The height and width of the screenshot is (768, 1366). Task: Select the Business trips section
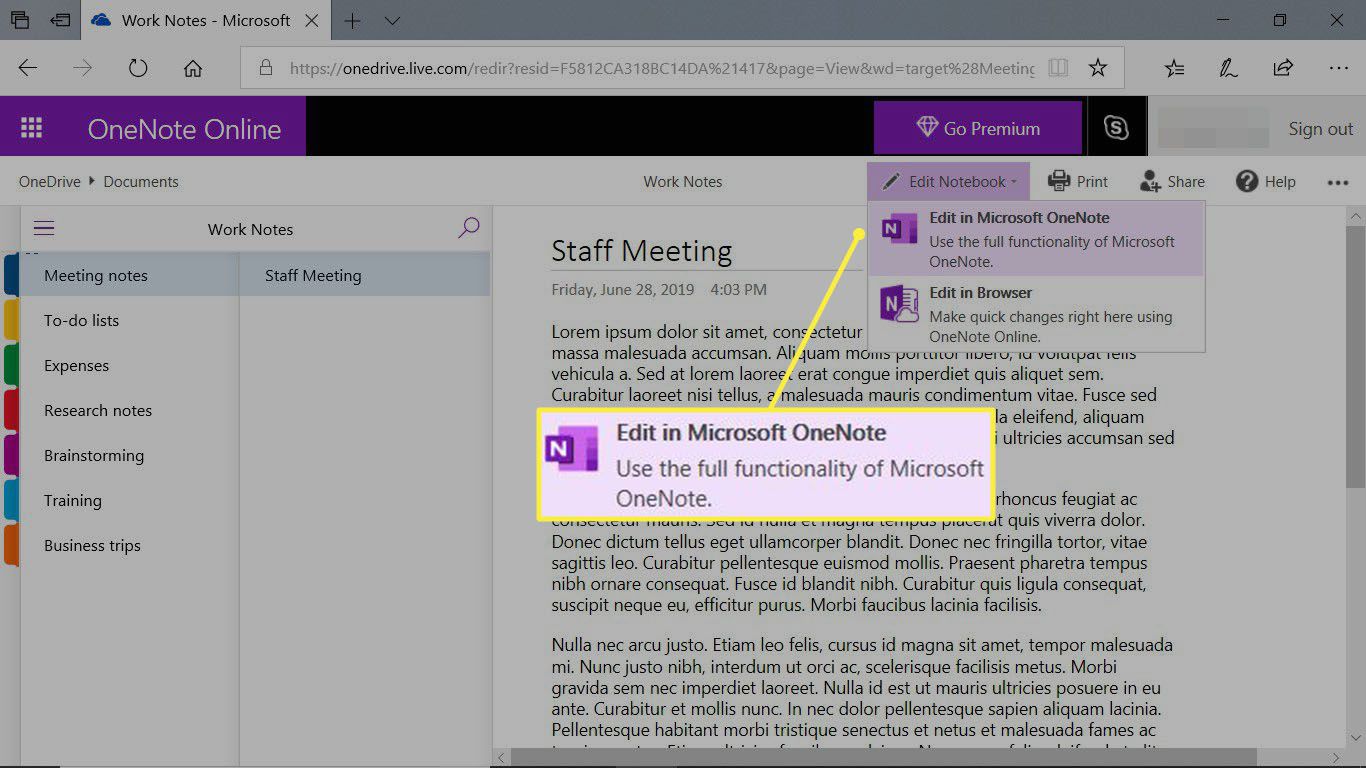130,545
